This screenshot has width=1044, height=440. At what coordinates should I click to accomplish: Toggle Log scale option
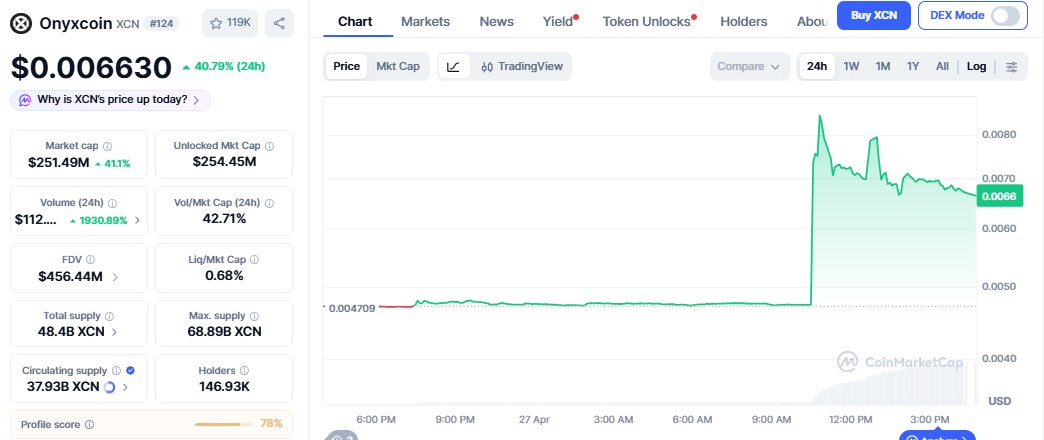coord(977,67)
